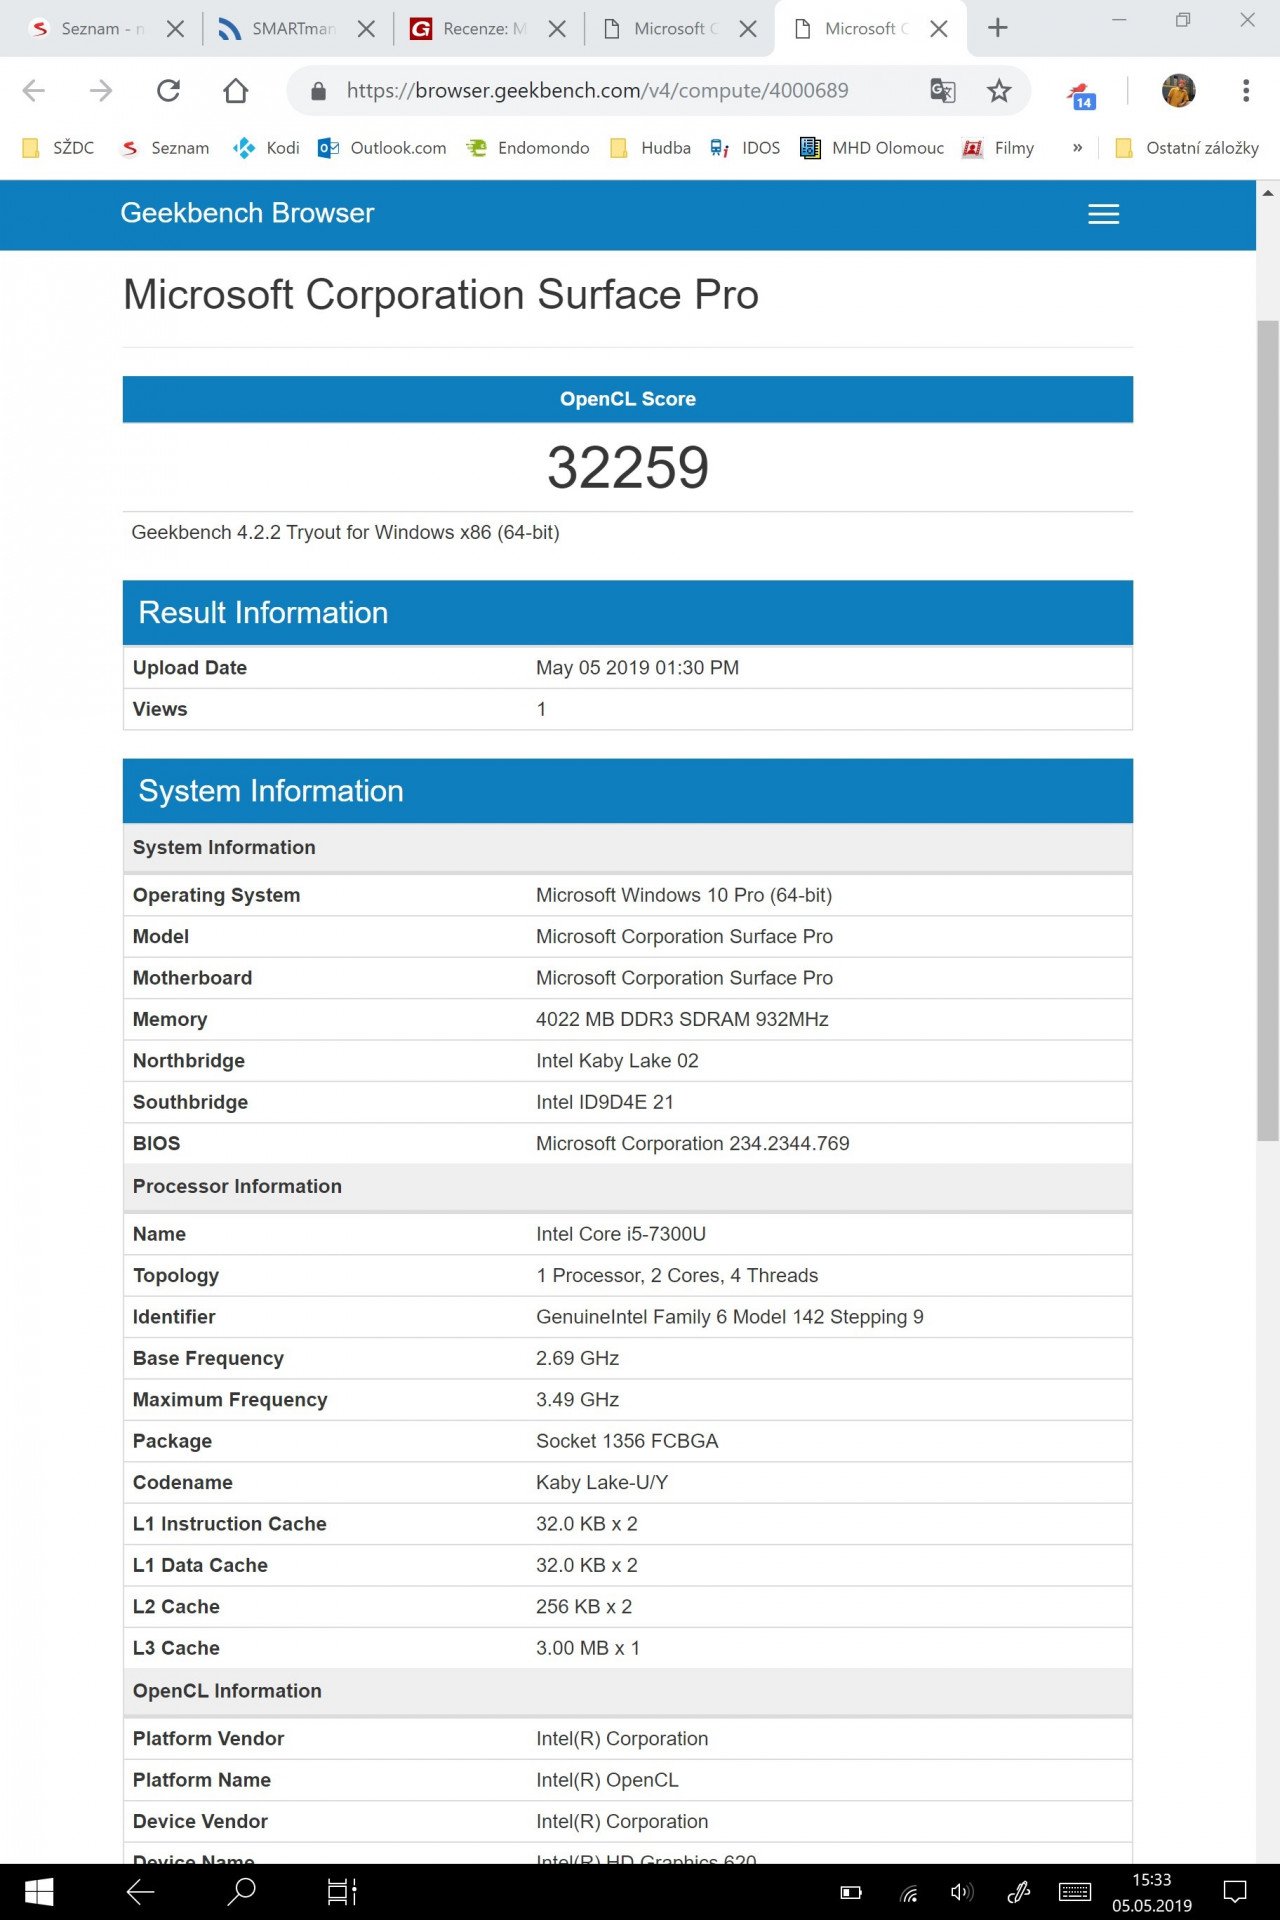The width and height of the screenshot is (1280, 1920).
Task: Bookmark this page with the star
Action: click(x=999, y=91)
